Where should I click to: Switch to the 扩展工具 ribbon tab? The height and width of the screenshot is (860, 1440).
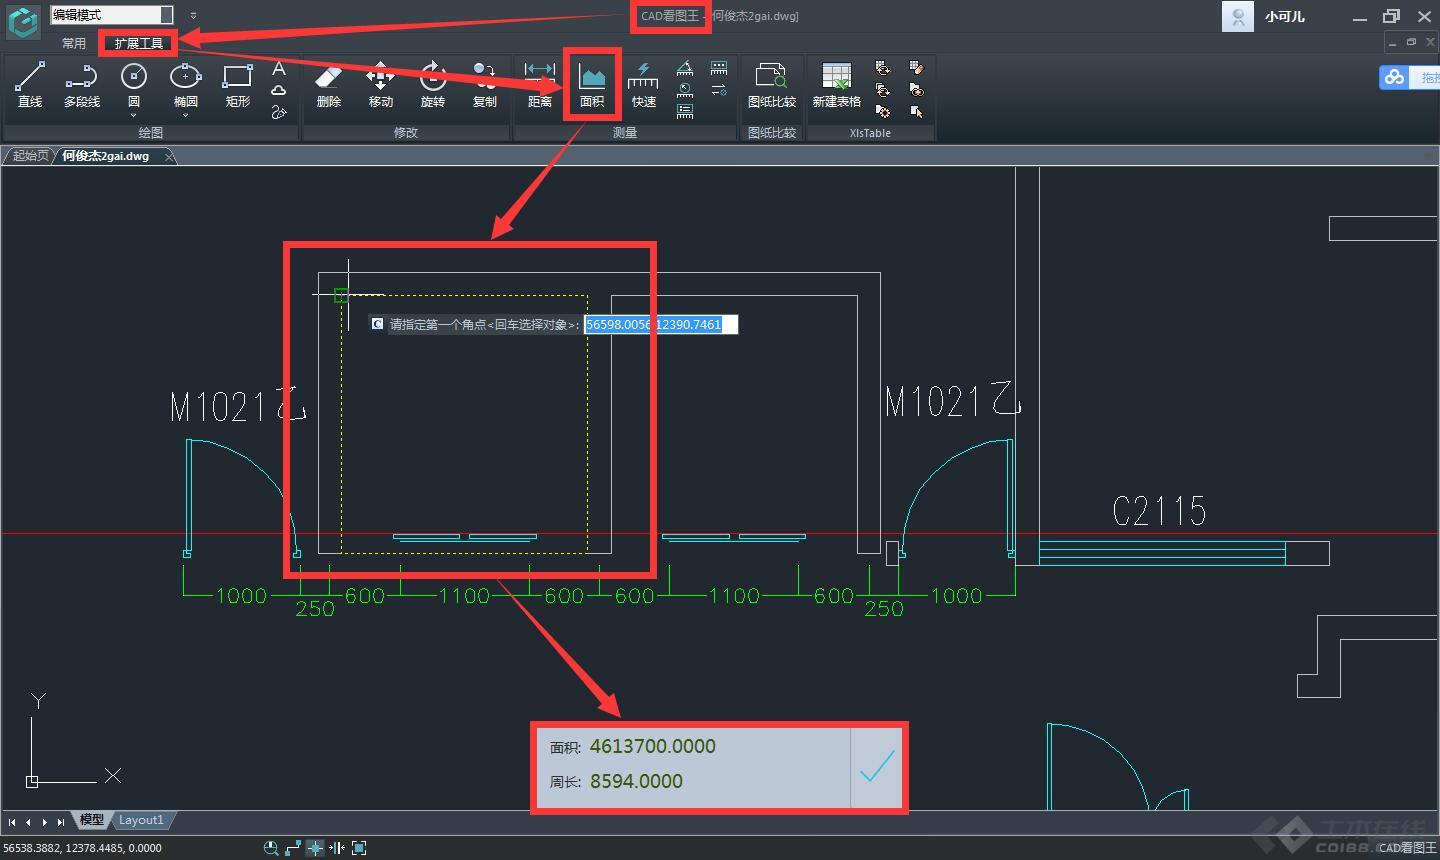click(x=138, y=43)
